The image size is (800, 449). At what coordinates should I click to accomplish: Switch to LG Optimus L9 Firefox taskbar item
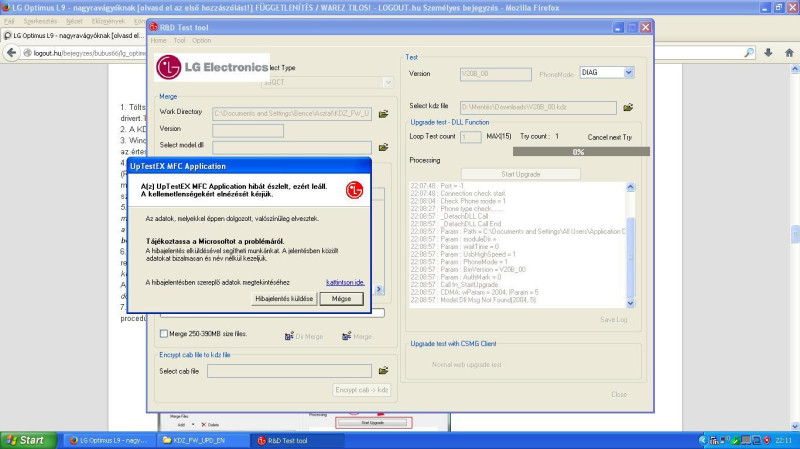(108, 440)
